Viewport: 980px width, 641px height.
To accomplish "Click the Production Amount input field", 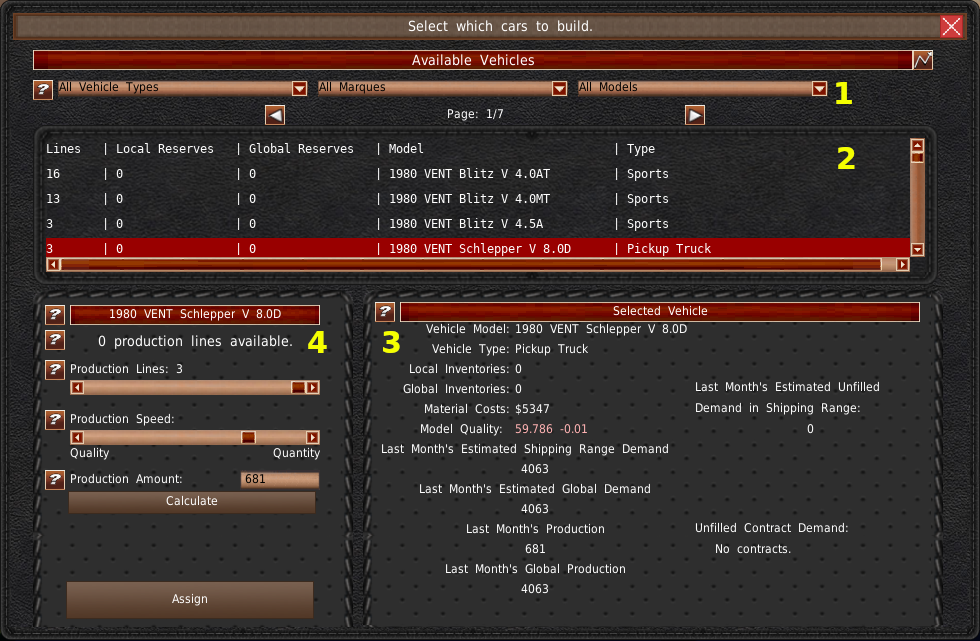I will click(x=280, y=480).
